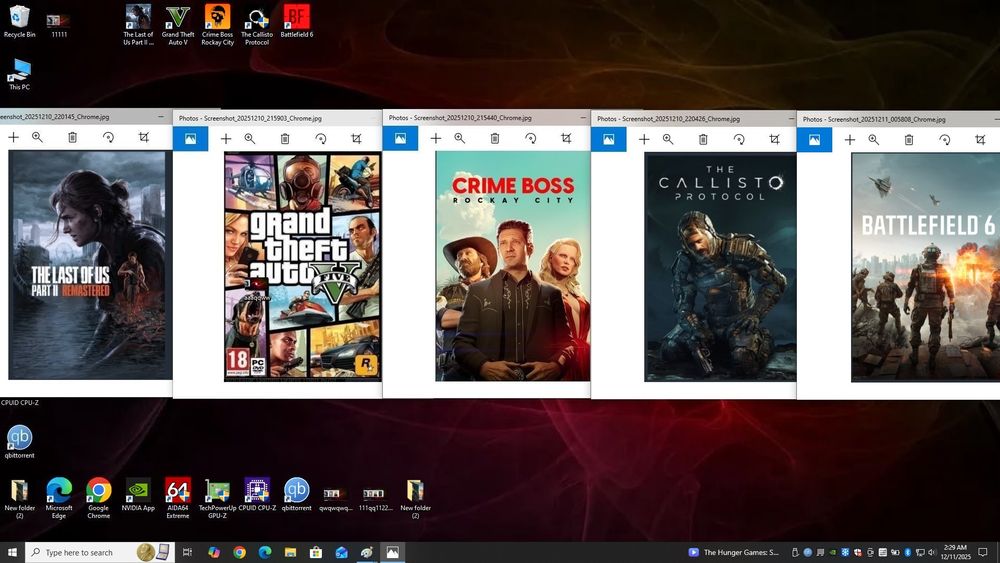1000x563 pixels.
Task: Rotate the Last of Us Part II image
Action: [x=108, y=138]
